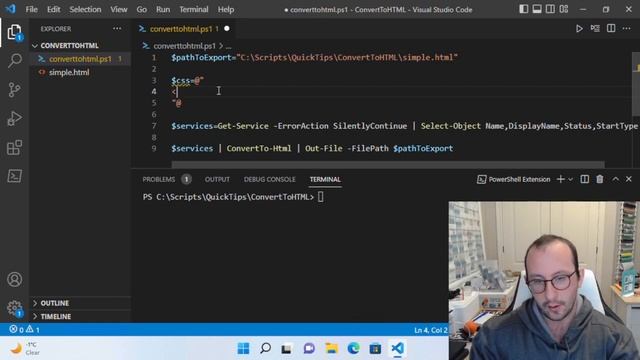Open Microsoft Edge from taskbar
This screenshot has height=360, width=640.
click(353, 348)
